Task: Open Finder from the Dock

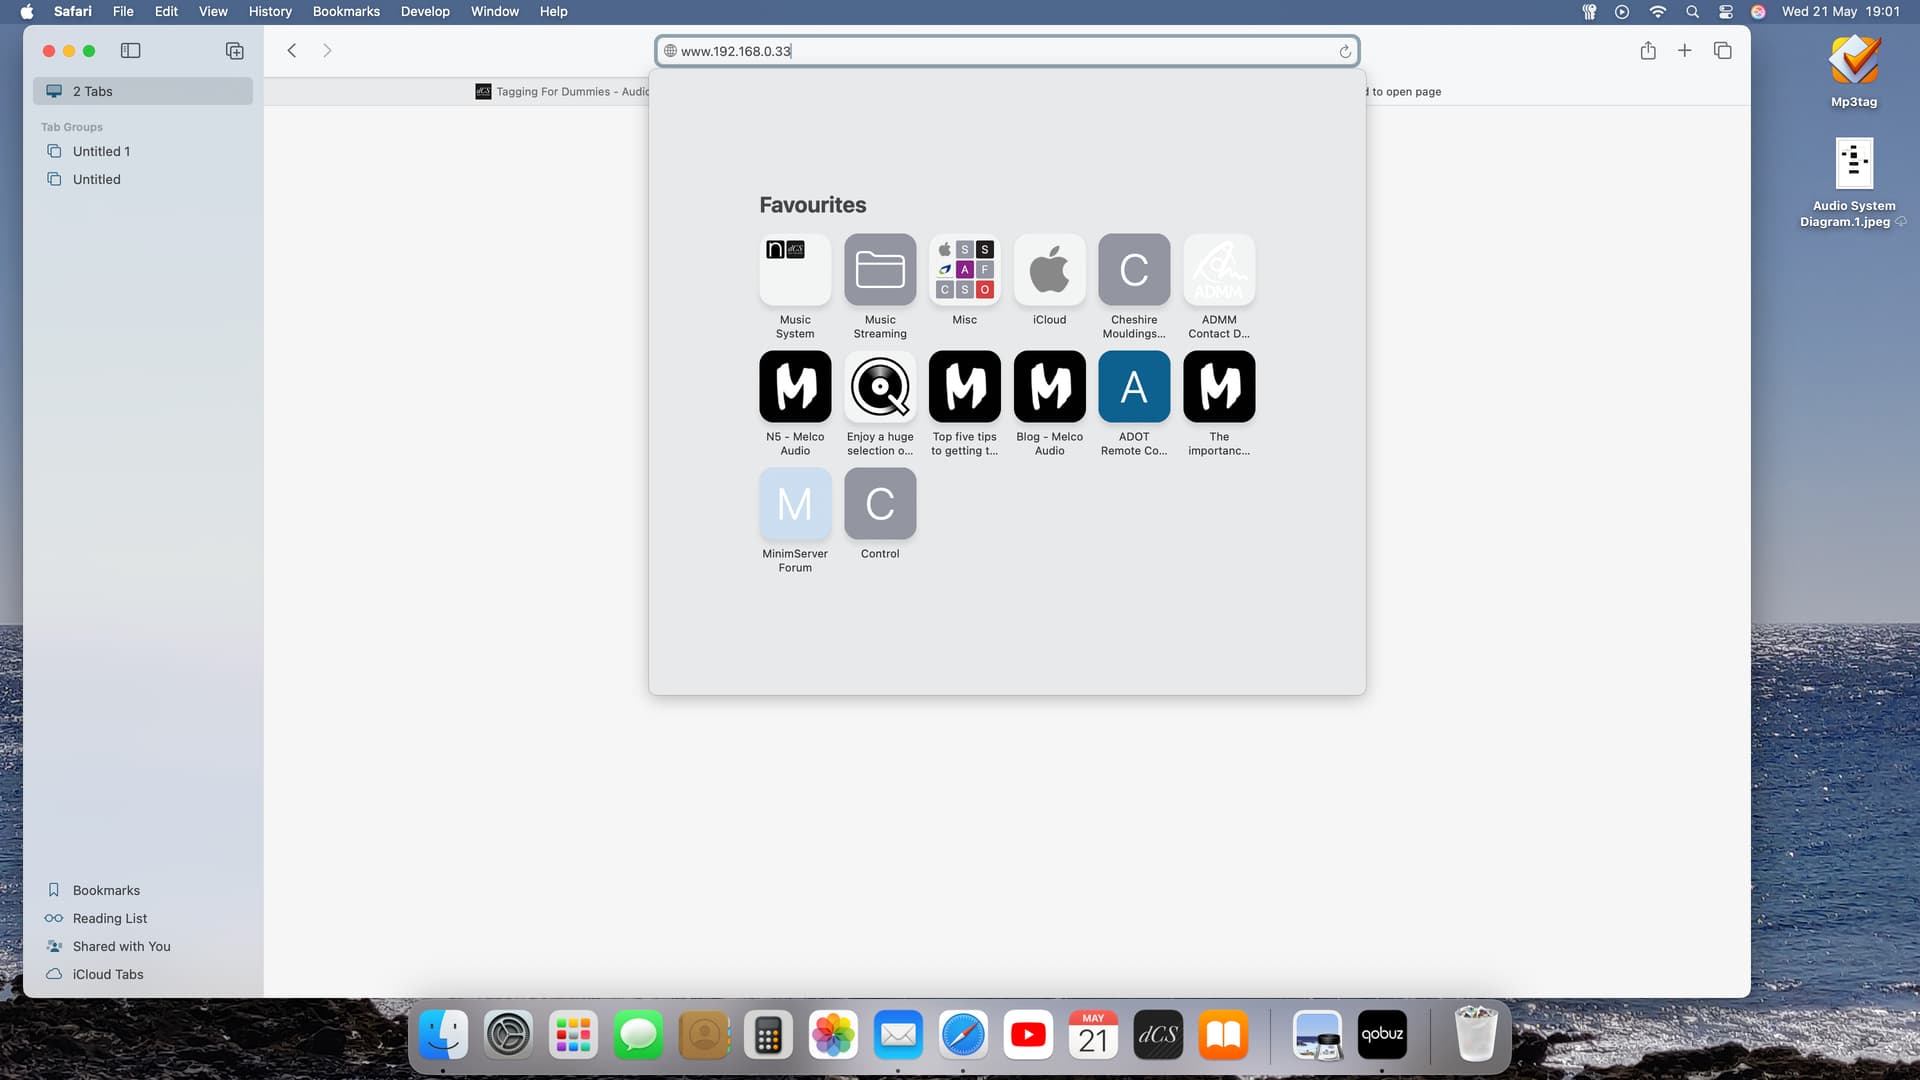Action: [x=443, y=1035]
